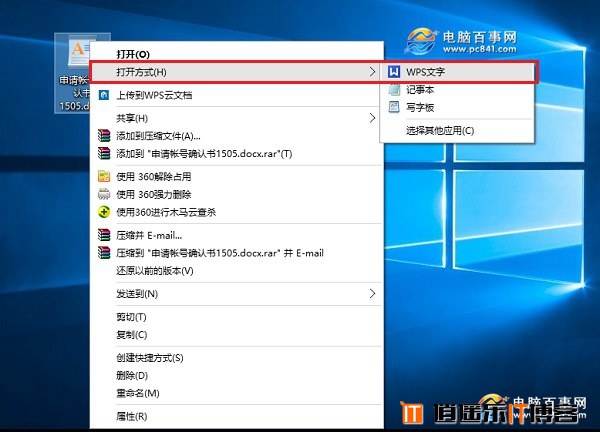Screen dimensions: 600x432
Task: Choose 删除(D) from the menu
Action: pos(236,375)
